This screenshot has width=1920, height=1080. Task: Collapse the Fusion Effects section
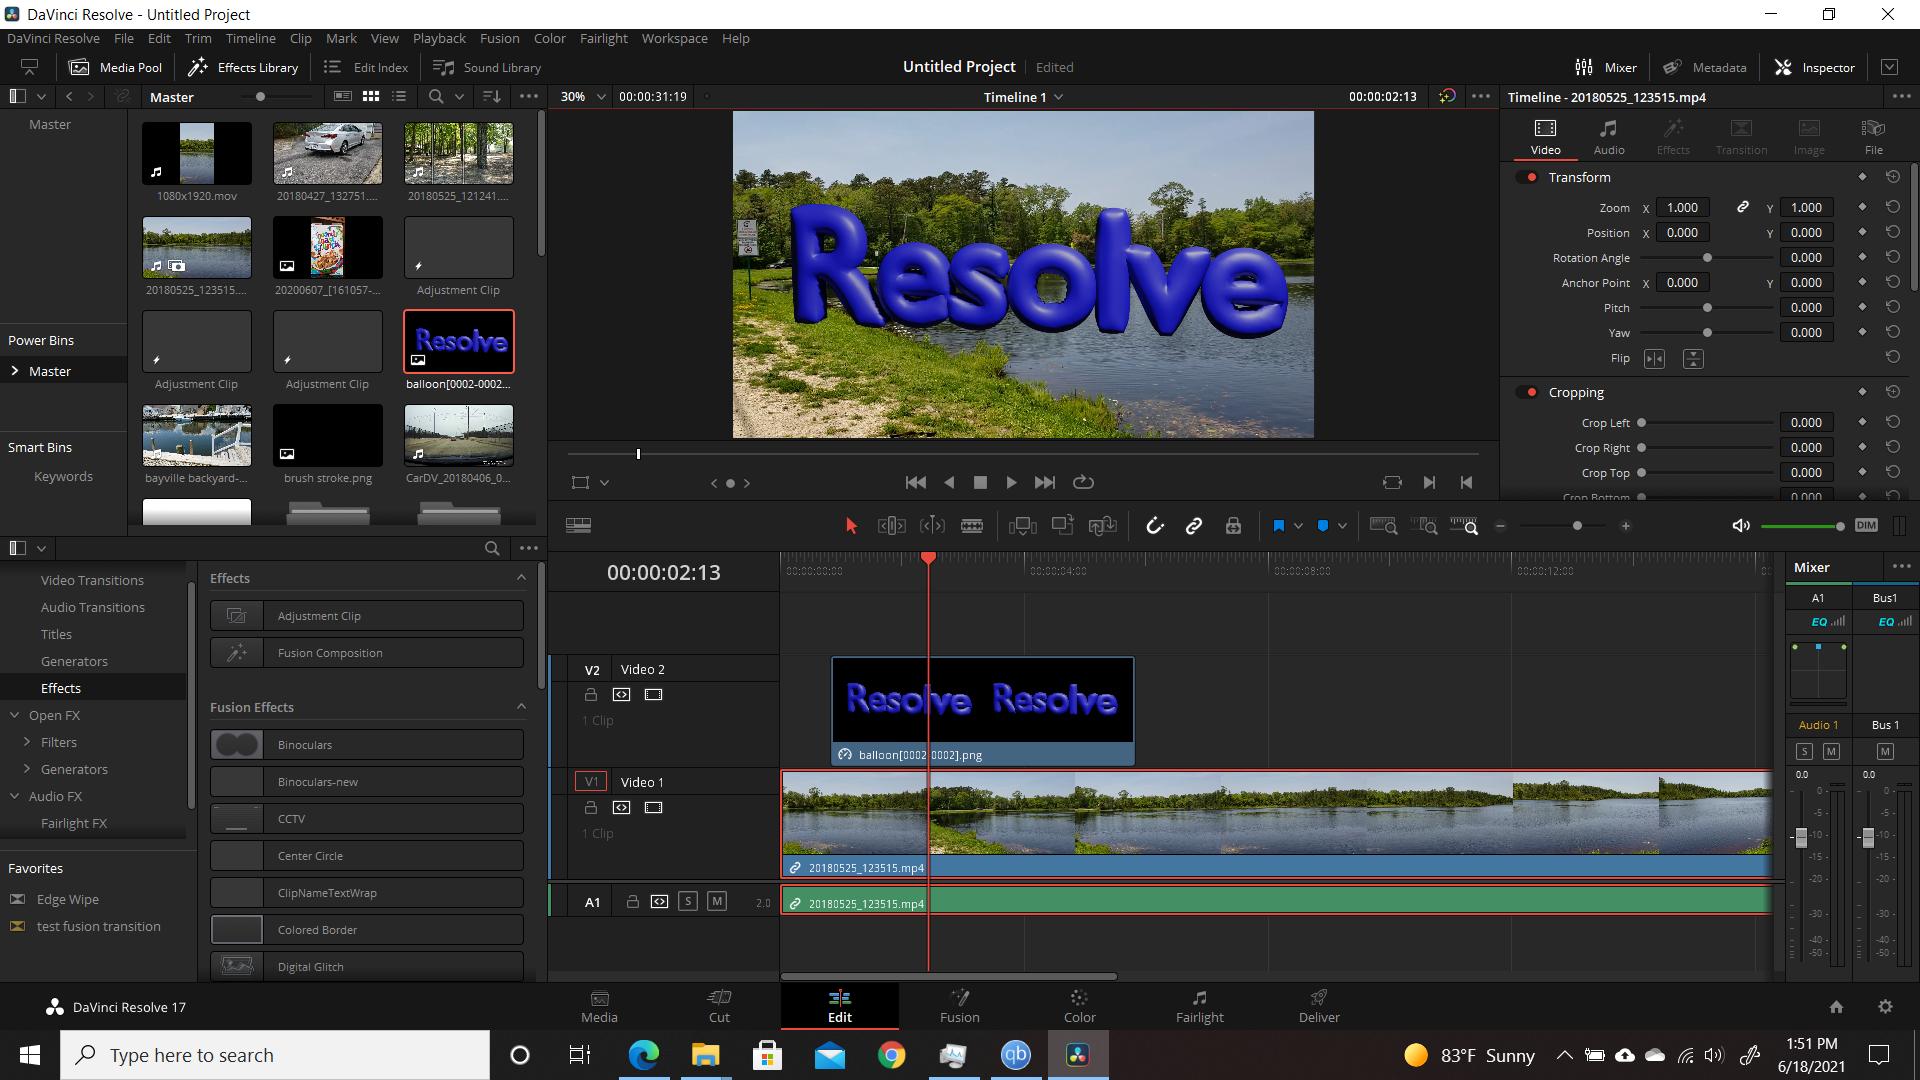click(521, 707)
